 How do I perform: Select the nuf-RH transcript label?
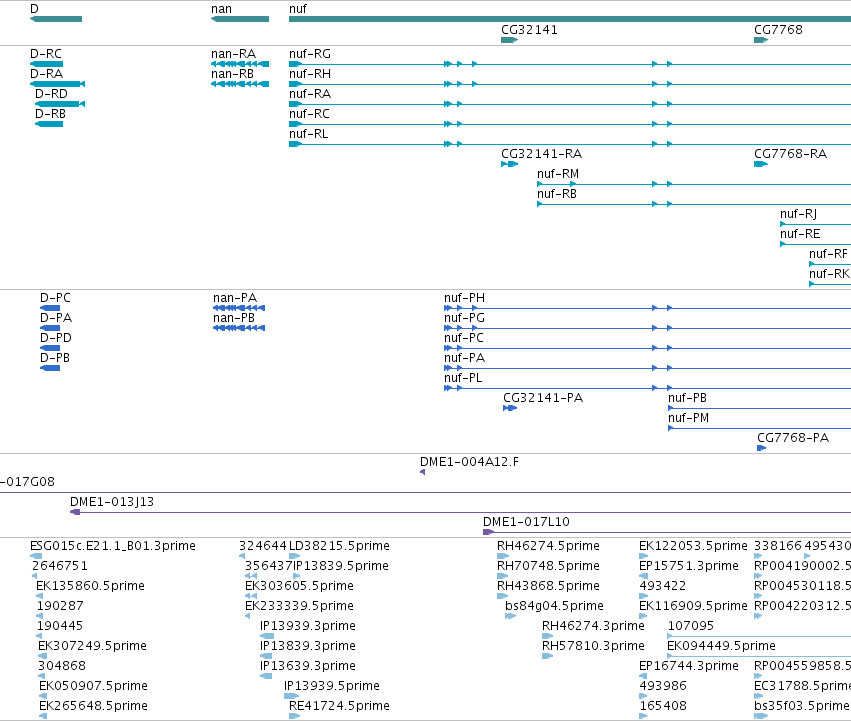click(x=310, y=74)
